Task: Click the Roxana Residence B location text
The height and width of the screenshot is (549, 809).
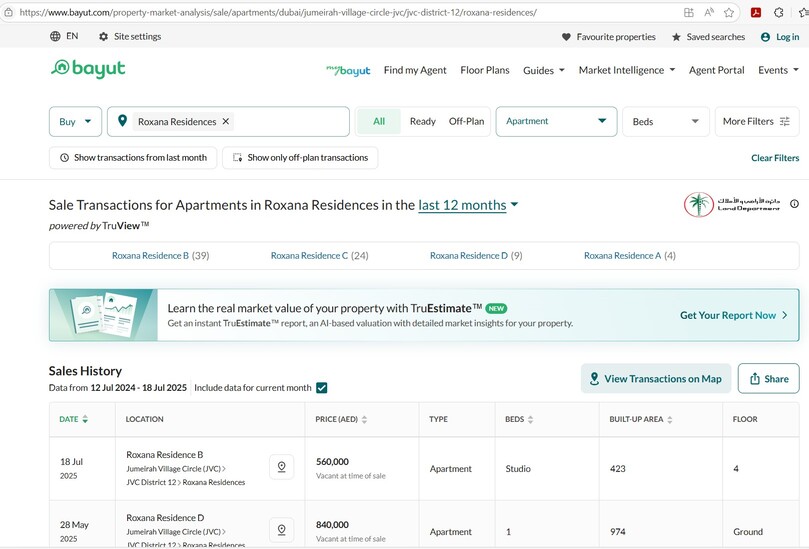Action: [165, 455]
